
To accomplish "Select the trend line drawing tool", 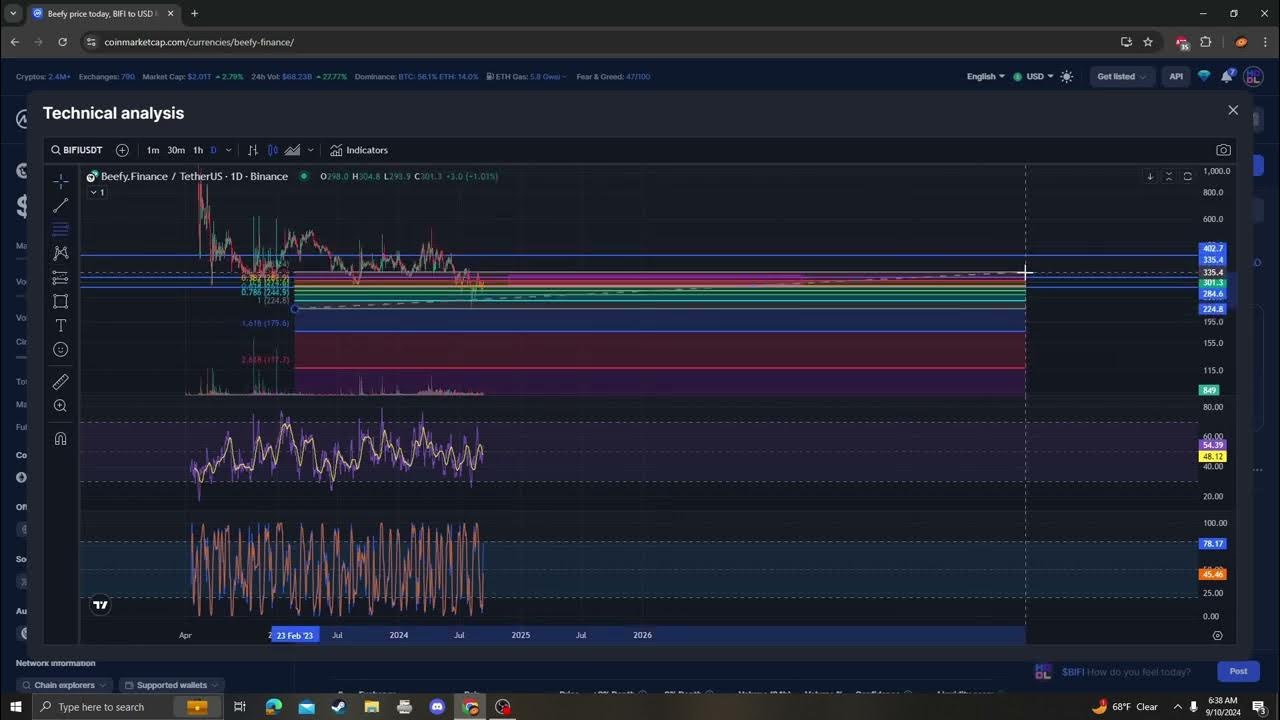I will click(60, 205).
